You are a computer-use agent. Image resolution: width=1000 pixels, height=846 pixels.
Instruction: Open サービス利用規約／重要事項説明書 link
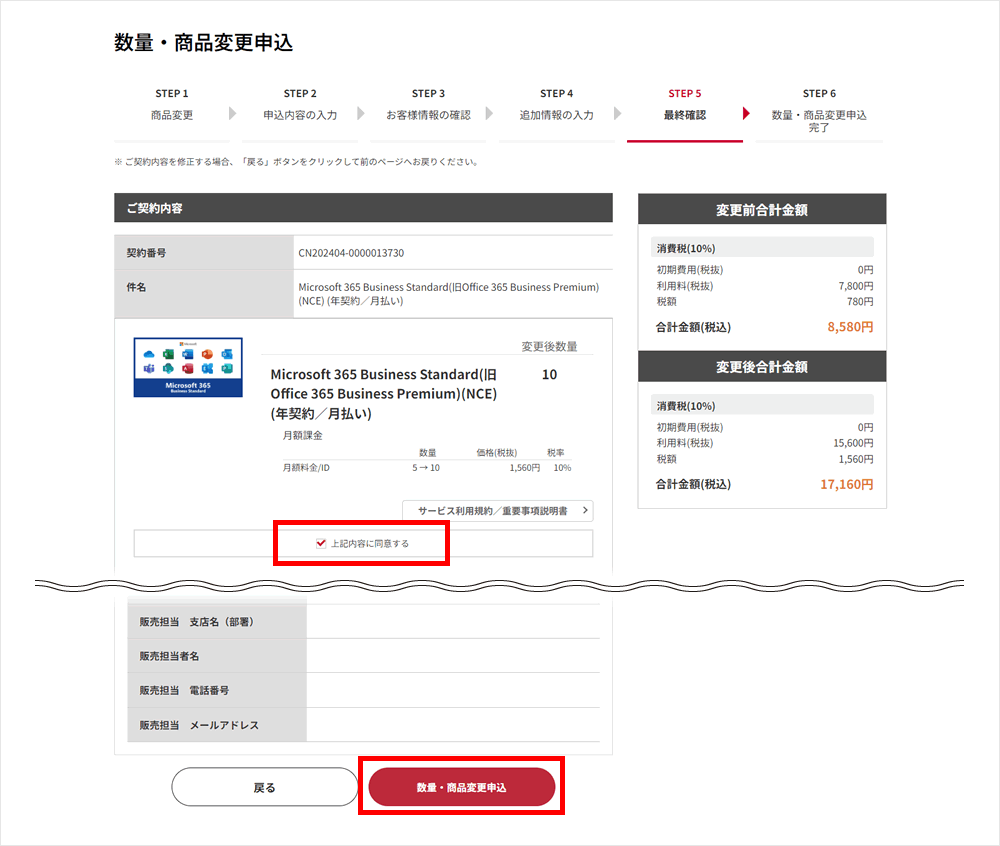[x=497, y=511]
